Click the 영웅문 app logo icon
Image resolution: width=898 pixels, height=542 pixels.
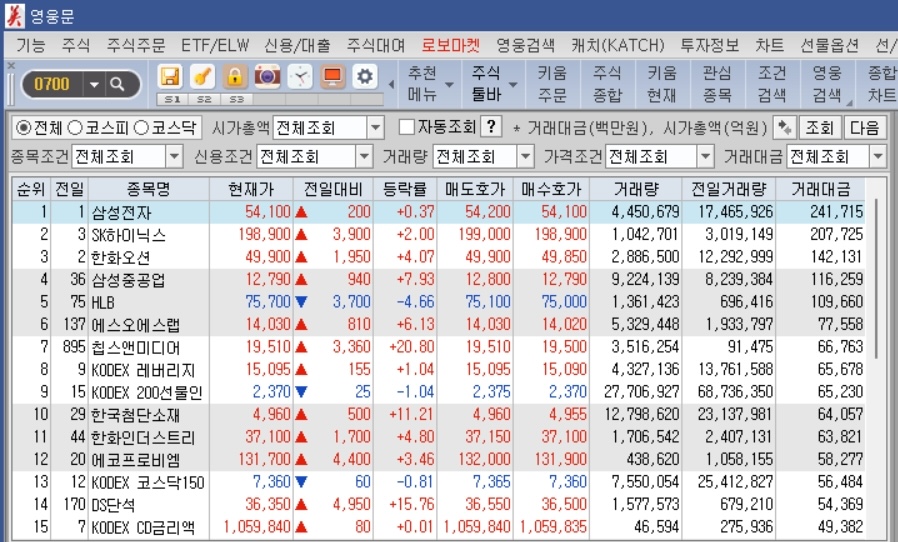click(x=14, y=15)
